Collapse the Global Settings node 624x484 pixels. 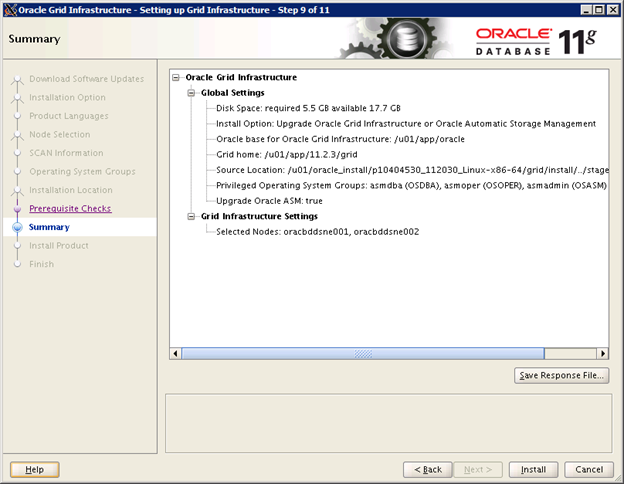coord(191,93)
